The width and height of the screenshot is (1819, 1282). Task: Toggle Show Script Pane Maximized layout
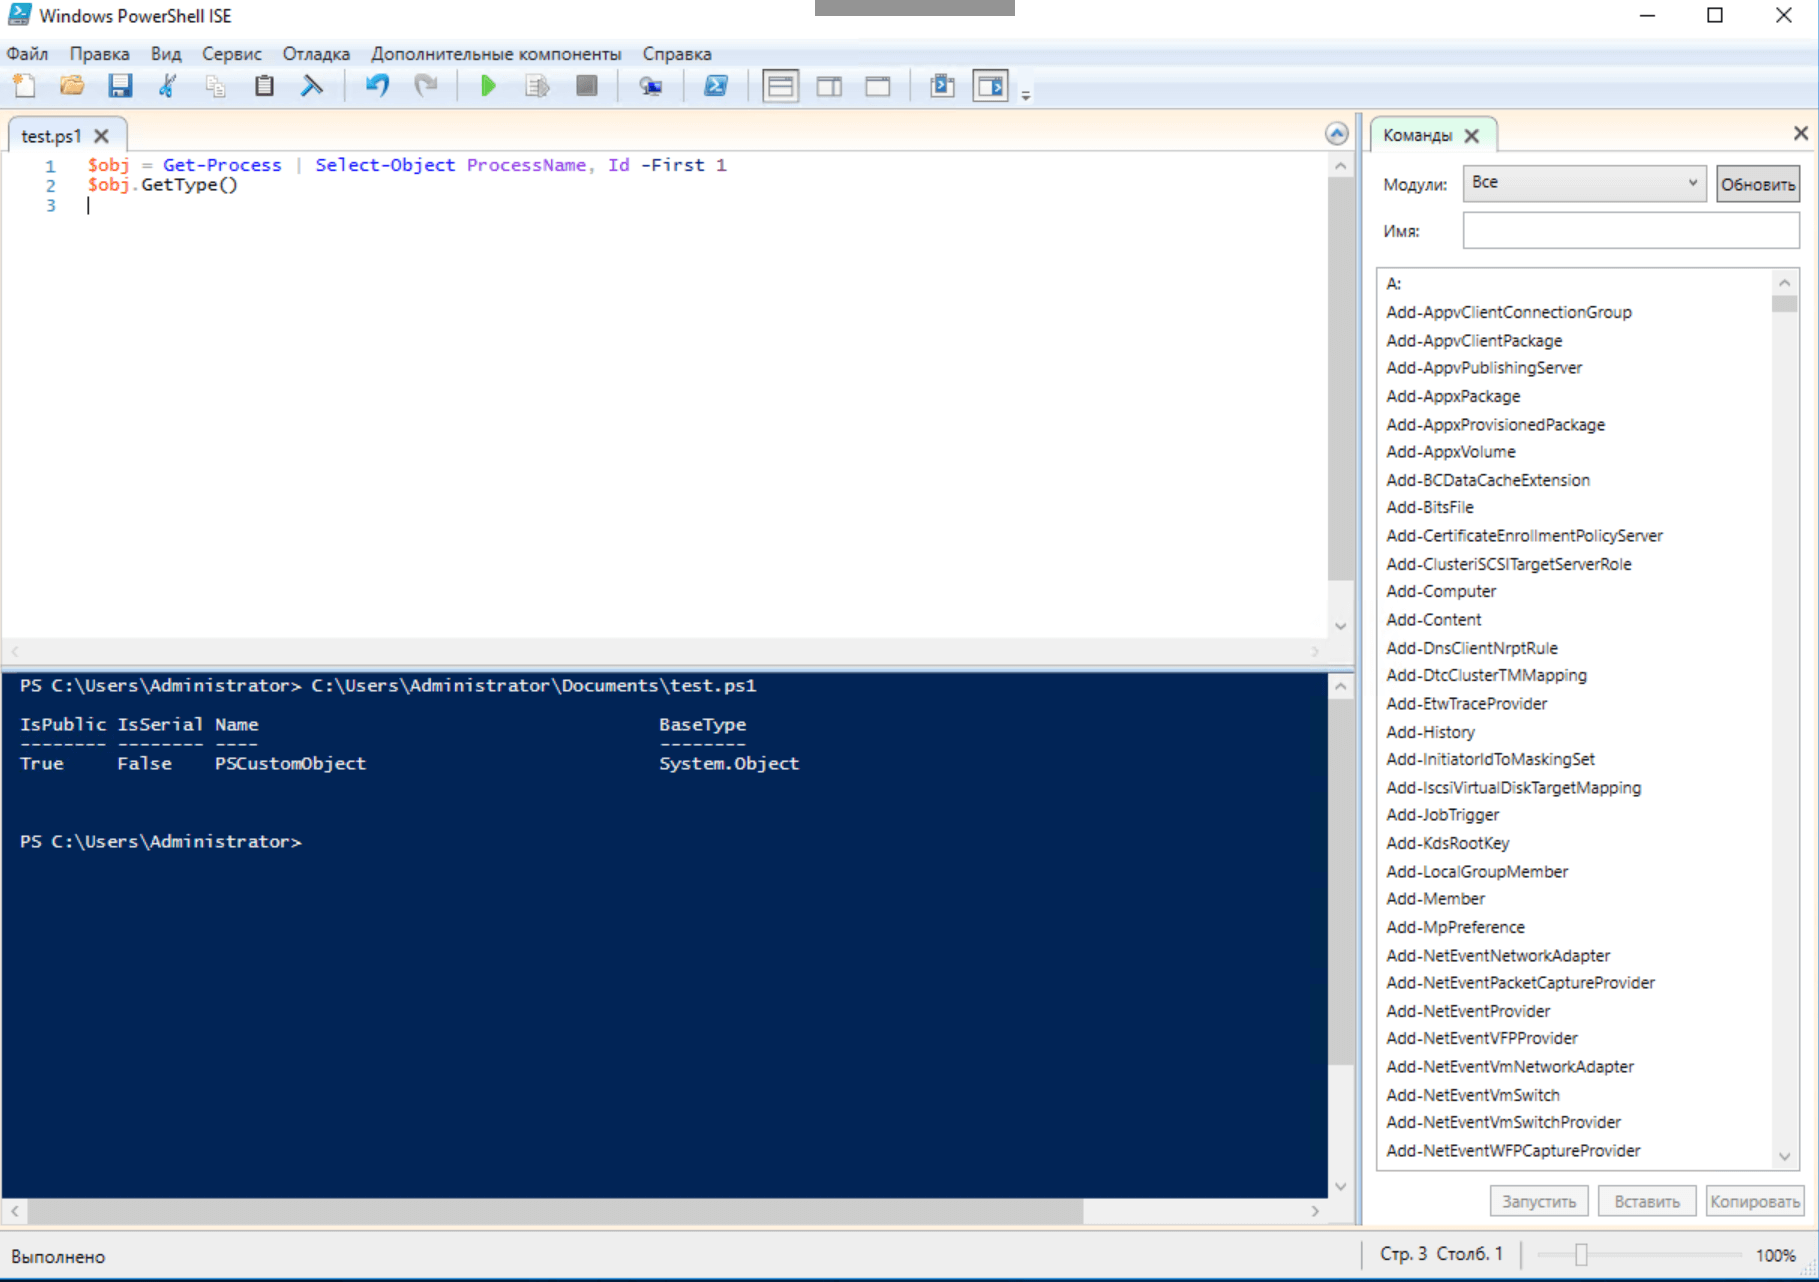click(x=877, y=86)
